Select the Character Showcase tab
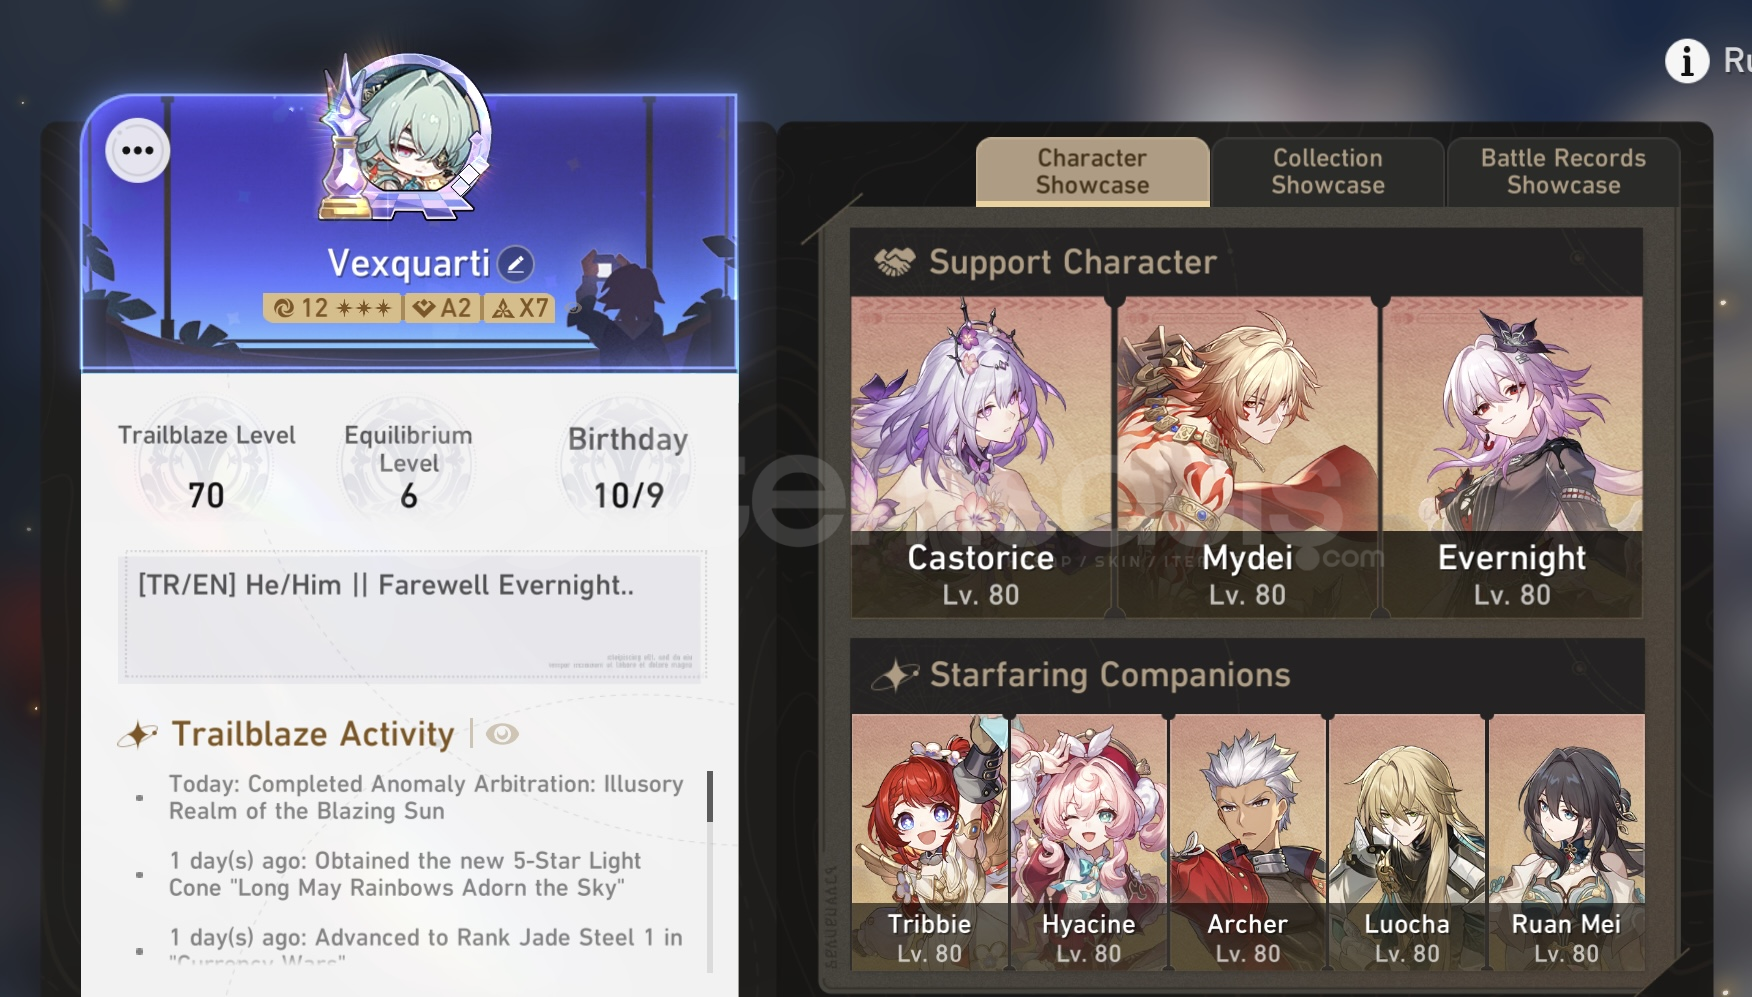The image size is (1752, 997). (1092, 172)
